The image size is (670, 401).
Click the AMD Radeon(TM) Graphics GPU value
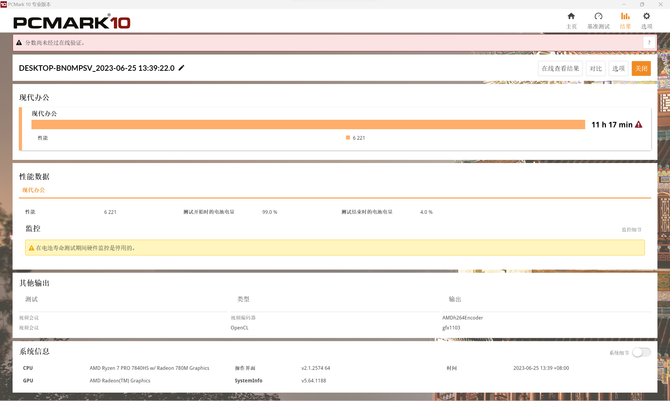coord(120,380)
